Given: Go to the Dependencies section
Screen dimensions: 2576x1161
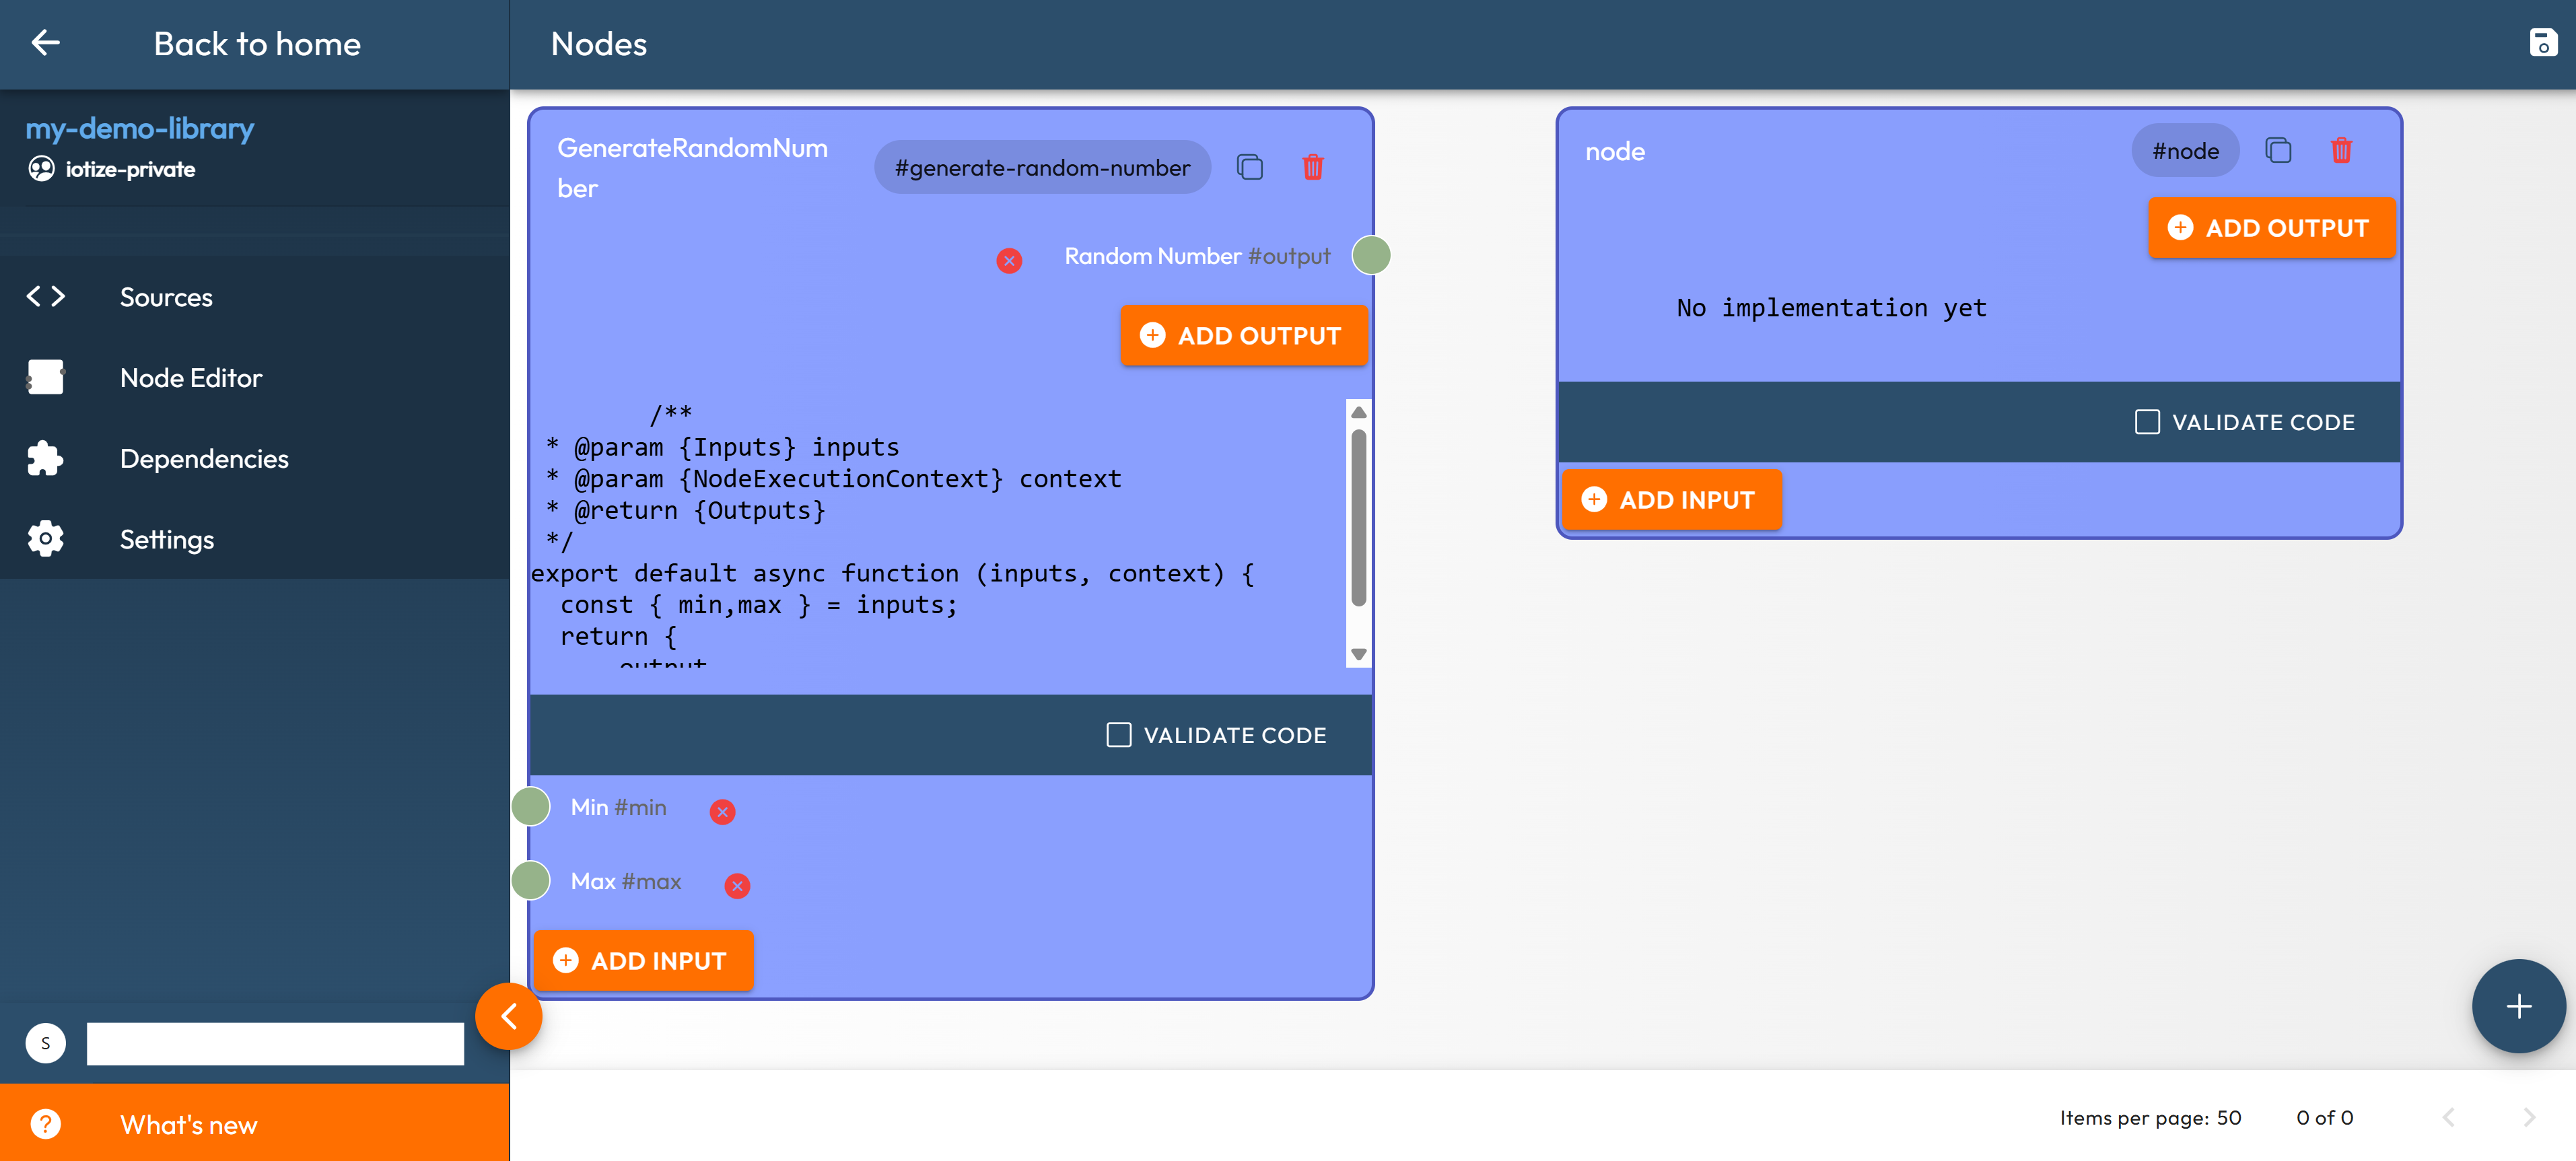Looking at the screenshot, I should coord(204,458).
